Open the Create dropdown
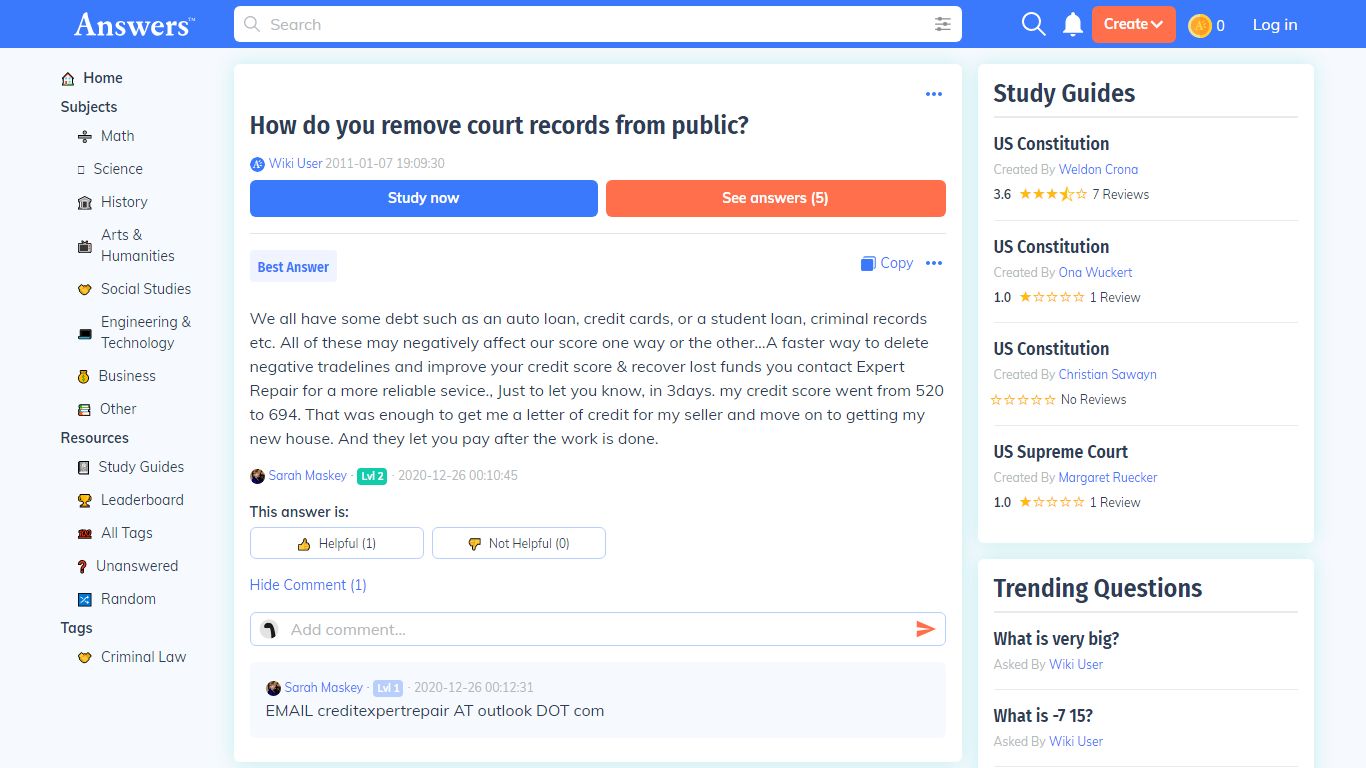The width and height of the screenshot is (1366, 768). point(1133,24)
